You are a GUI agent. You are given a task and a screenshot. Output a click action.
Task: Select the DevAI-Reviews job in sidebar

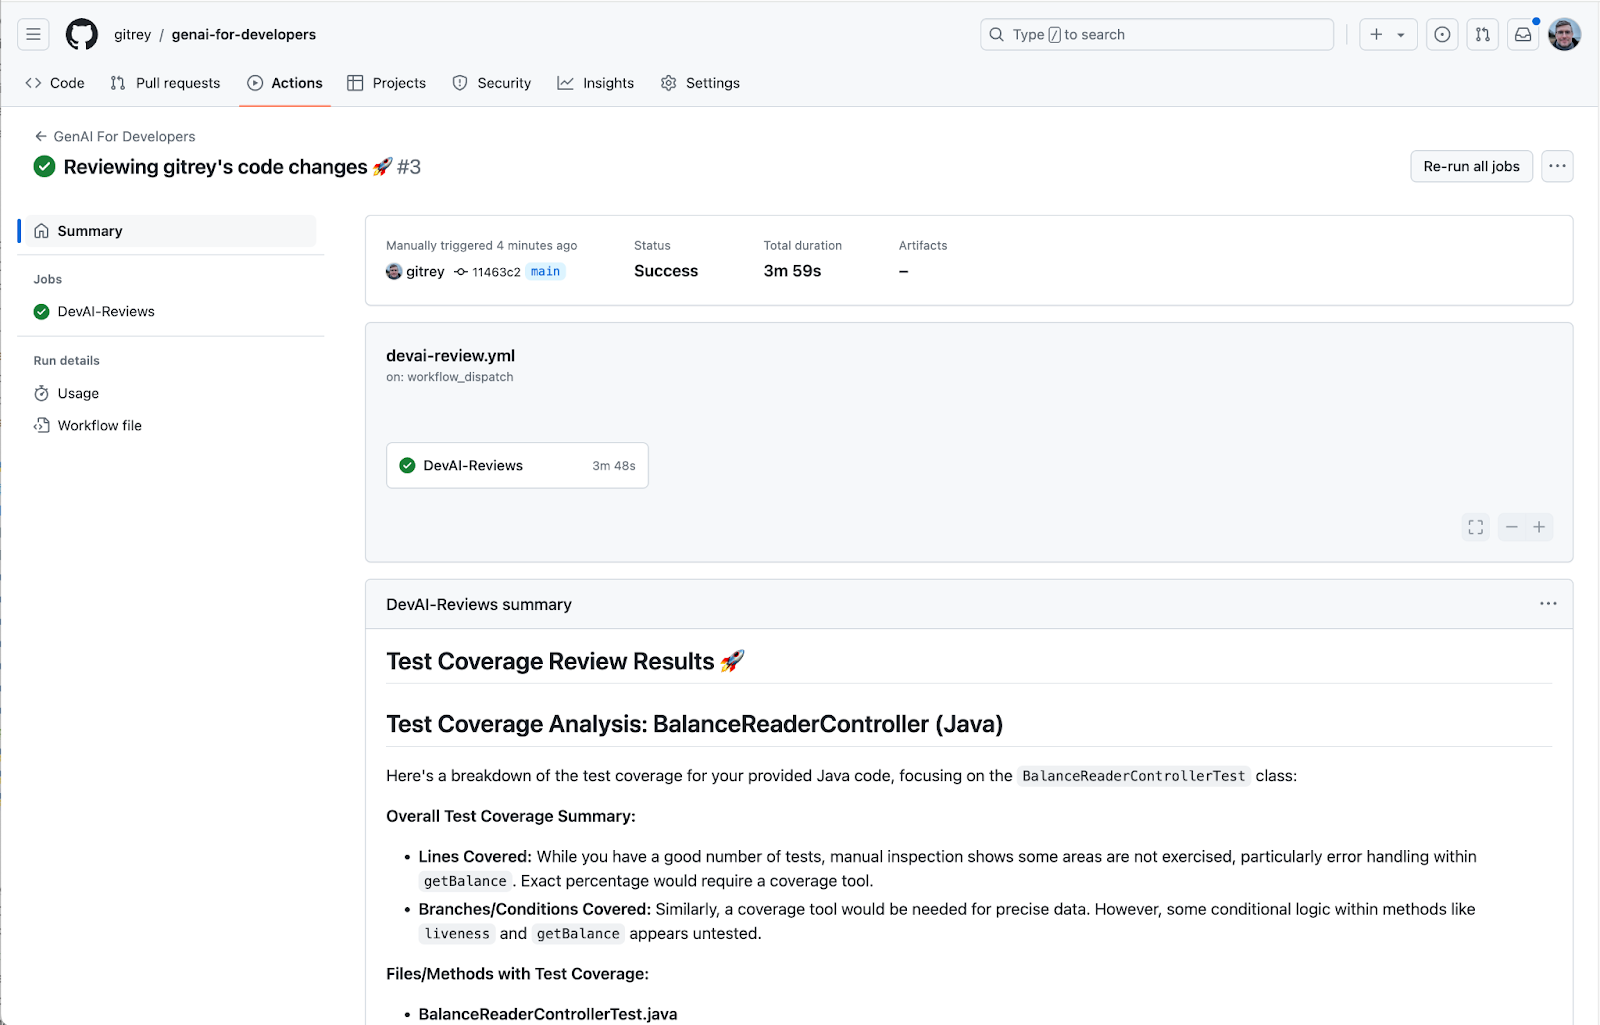click(106, 311)
